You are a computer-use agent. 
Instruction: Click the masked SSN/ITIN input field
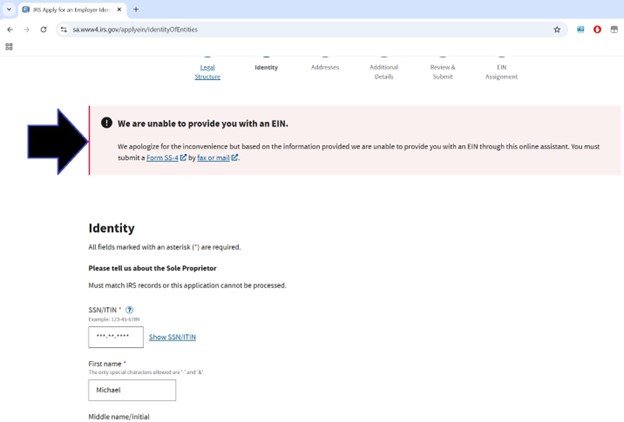[116, 337]
